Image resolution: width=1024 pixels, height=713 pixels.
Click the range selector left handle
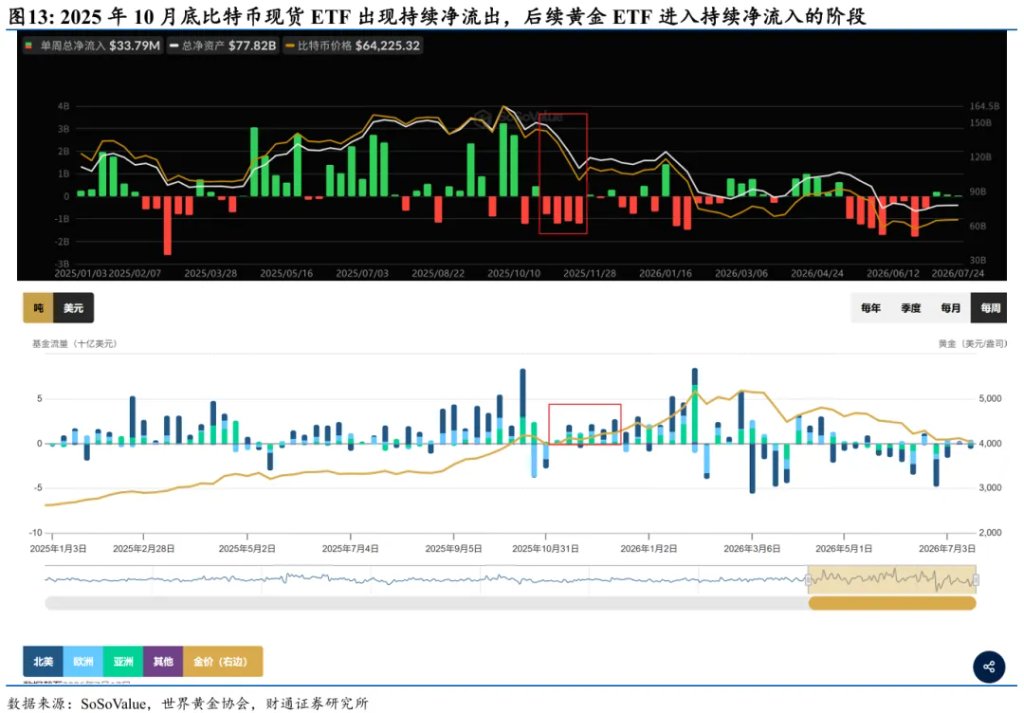[808, 580]
